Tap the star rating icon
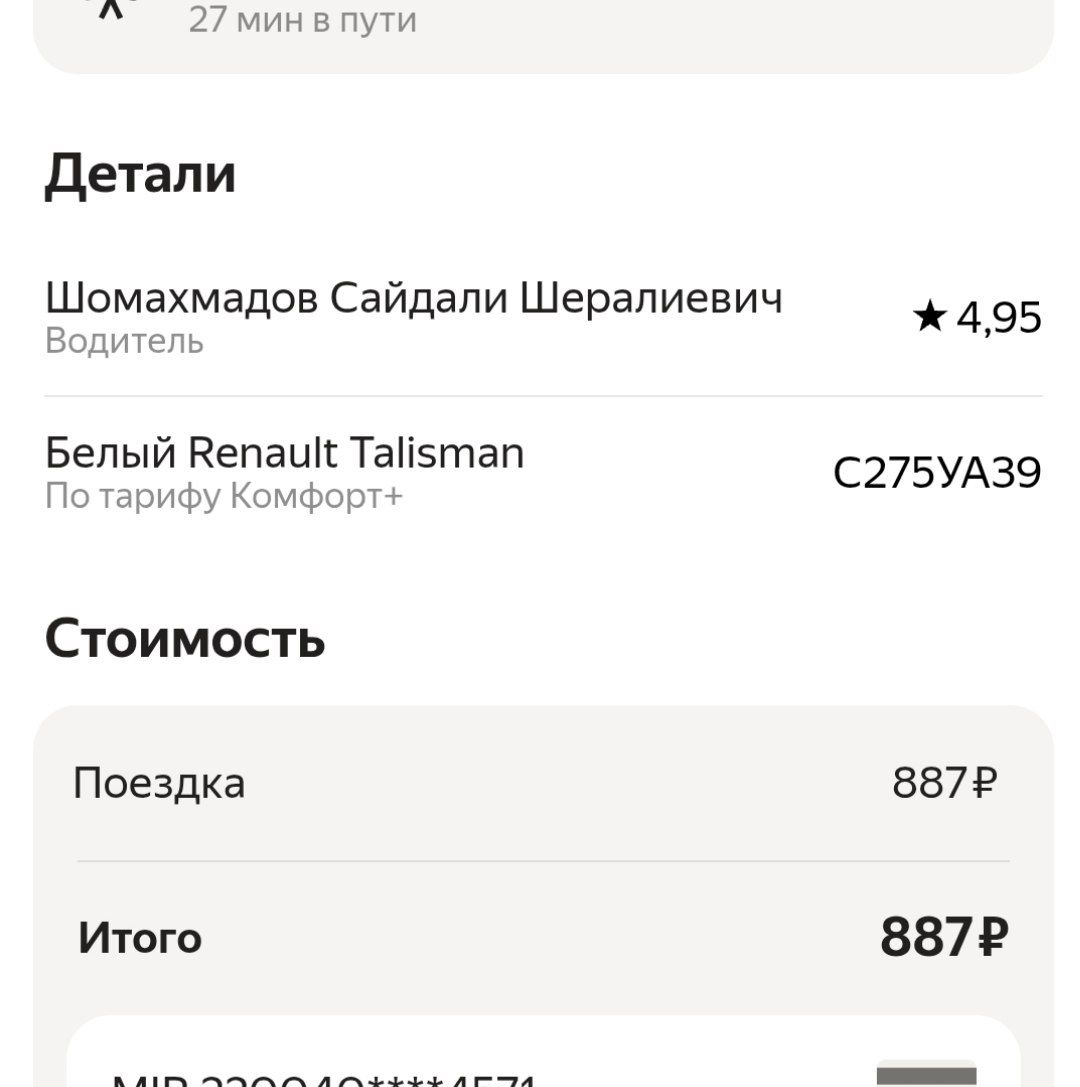The image size is (1080, 1087). click(x=929, y=318)
